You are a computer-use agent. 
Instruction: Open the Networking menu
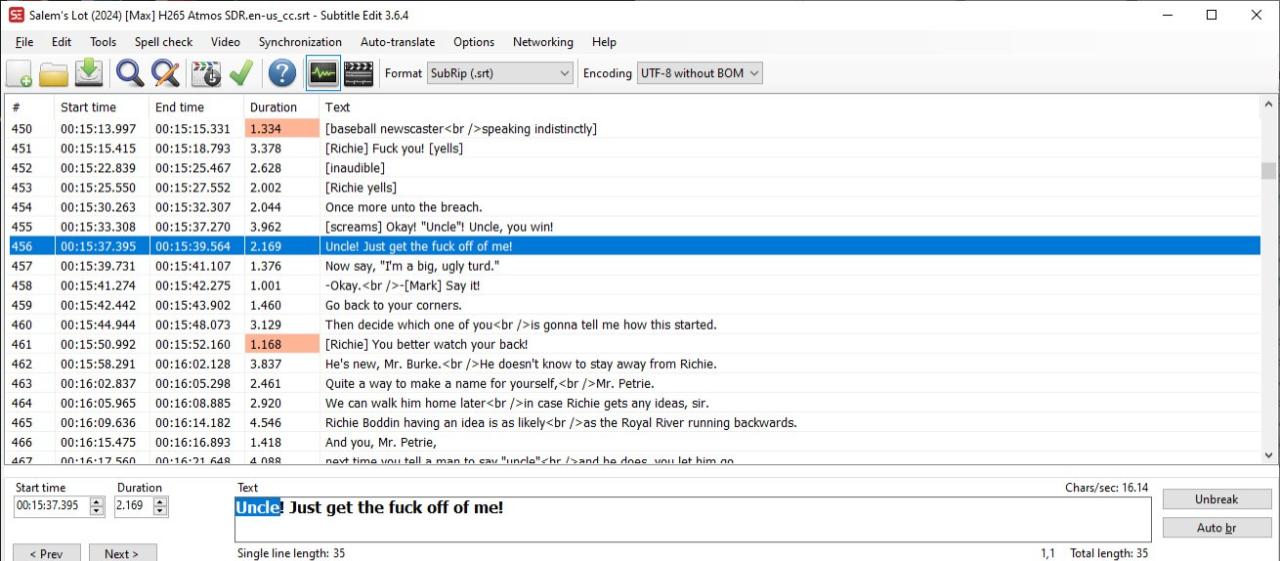click(x=543, y=42)
